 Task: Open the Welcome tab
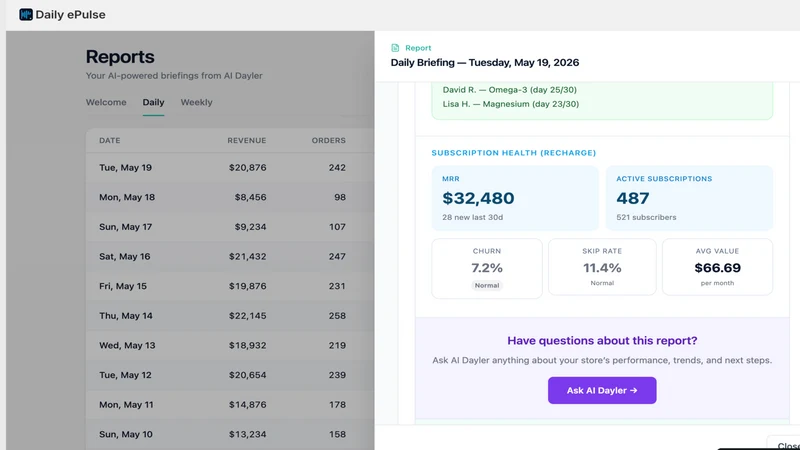(x=106, y=102)
